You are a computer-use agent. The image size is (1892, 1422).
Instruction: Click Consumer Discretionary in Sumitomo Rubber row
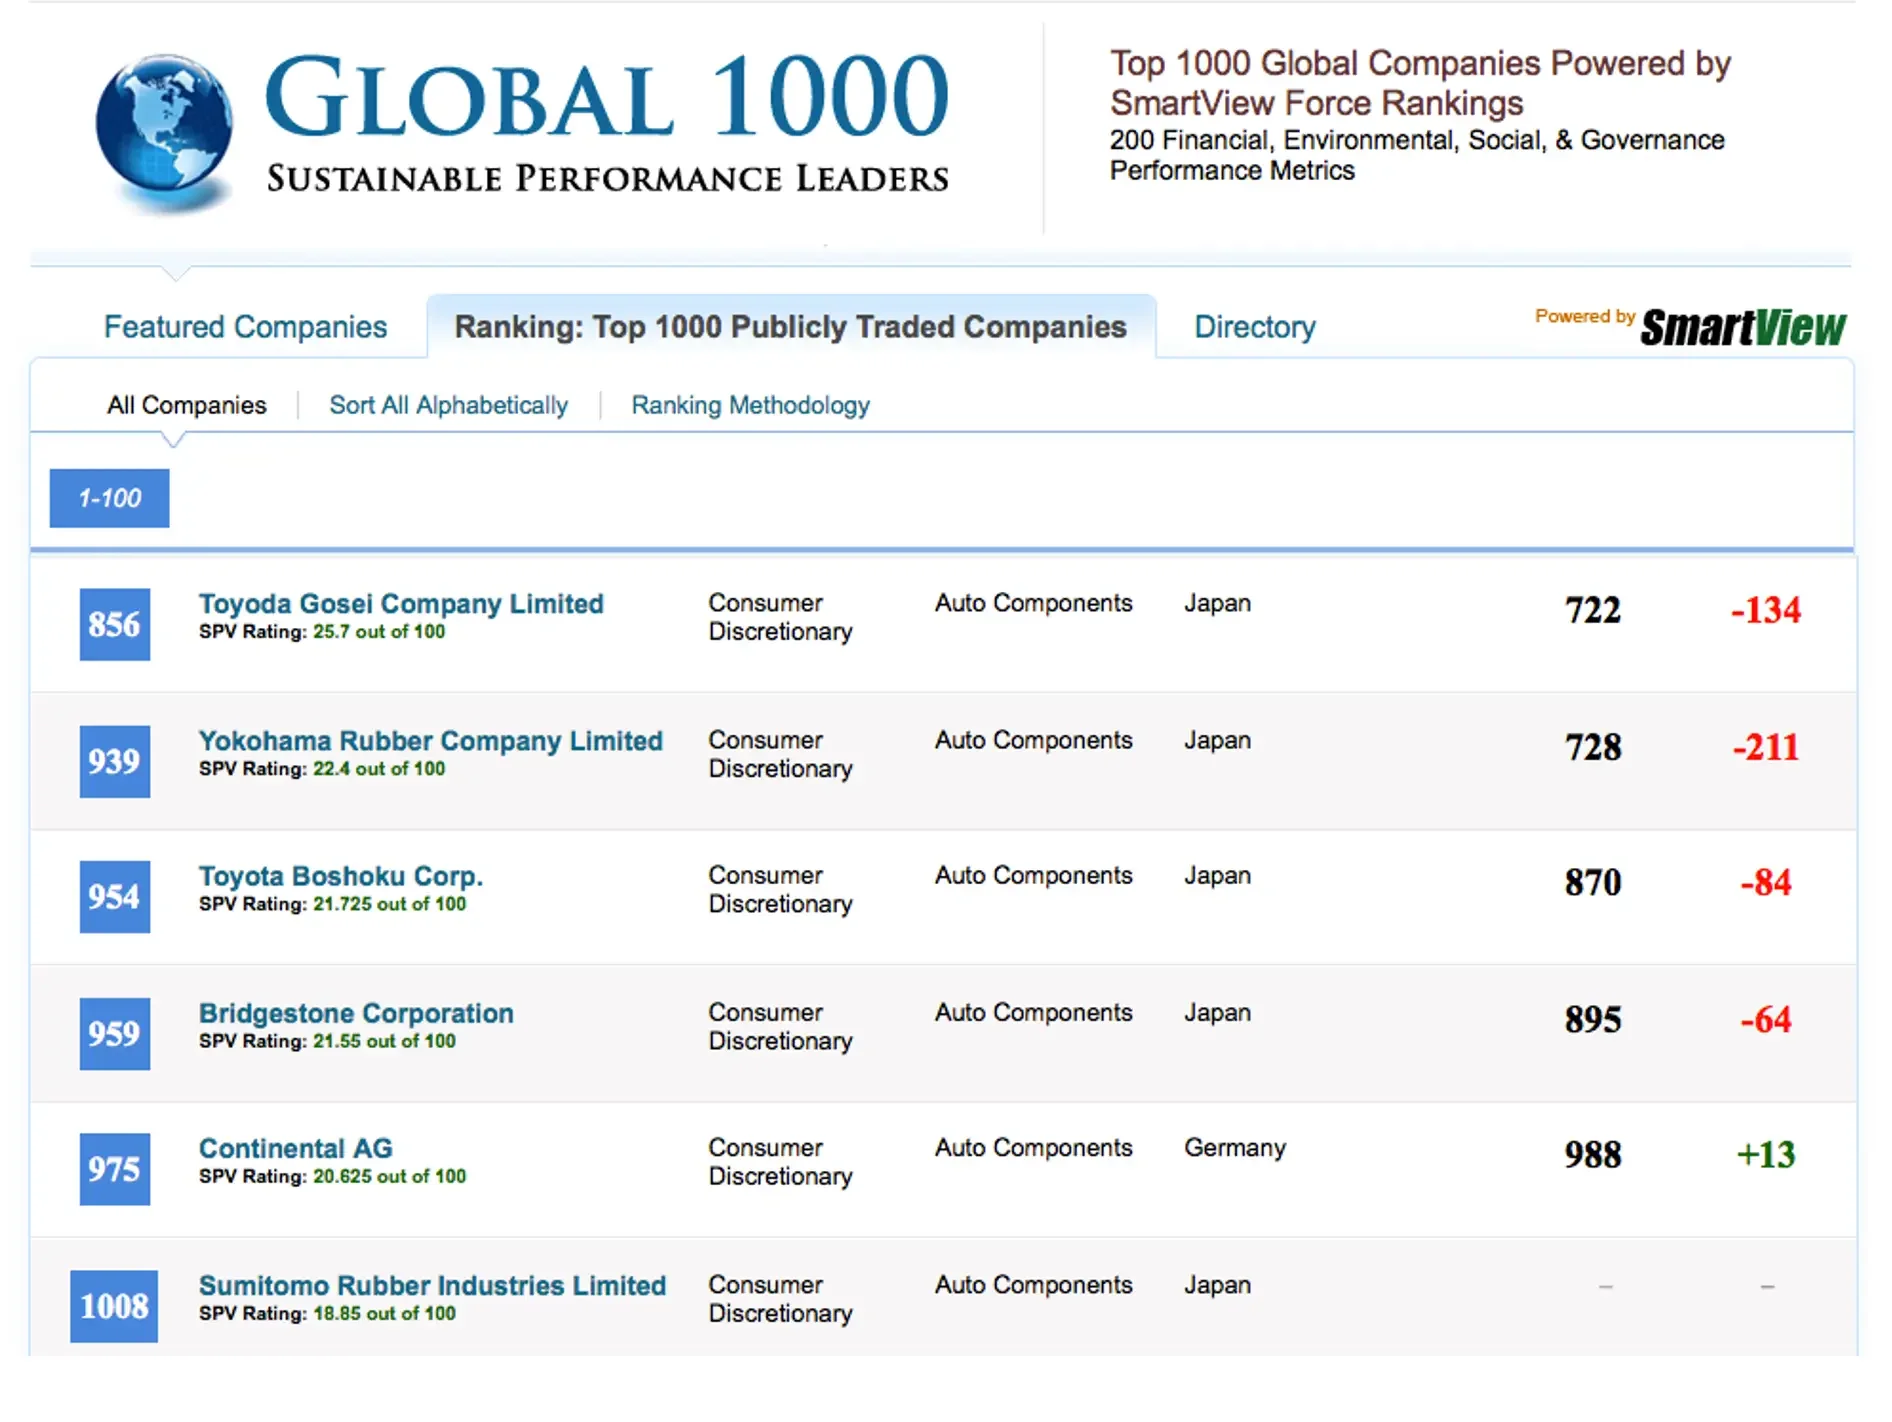click(x=780, y=1299)
